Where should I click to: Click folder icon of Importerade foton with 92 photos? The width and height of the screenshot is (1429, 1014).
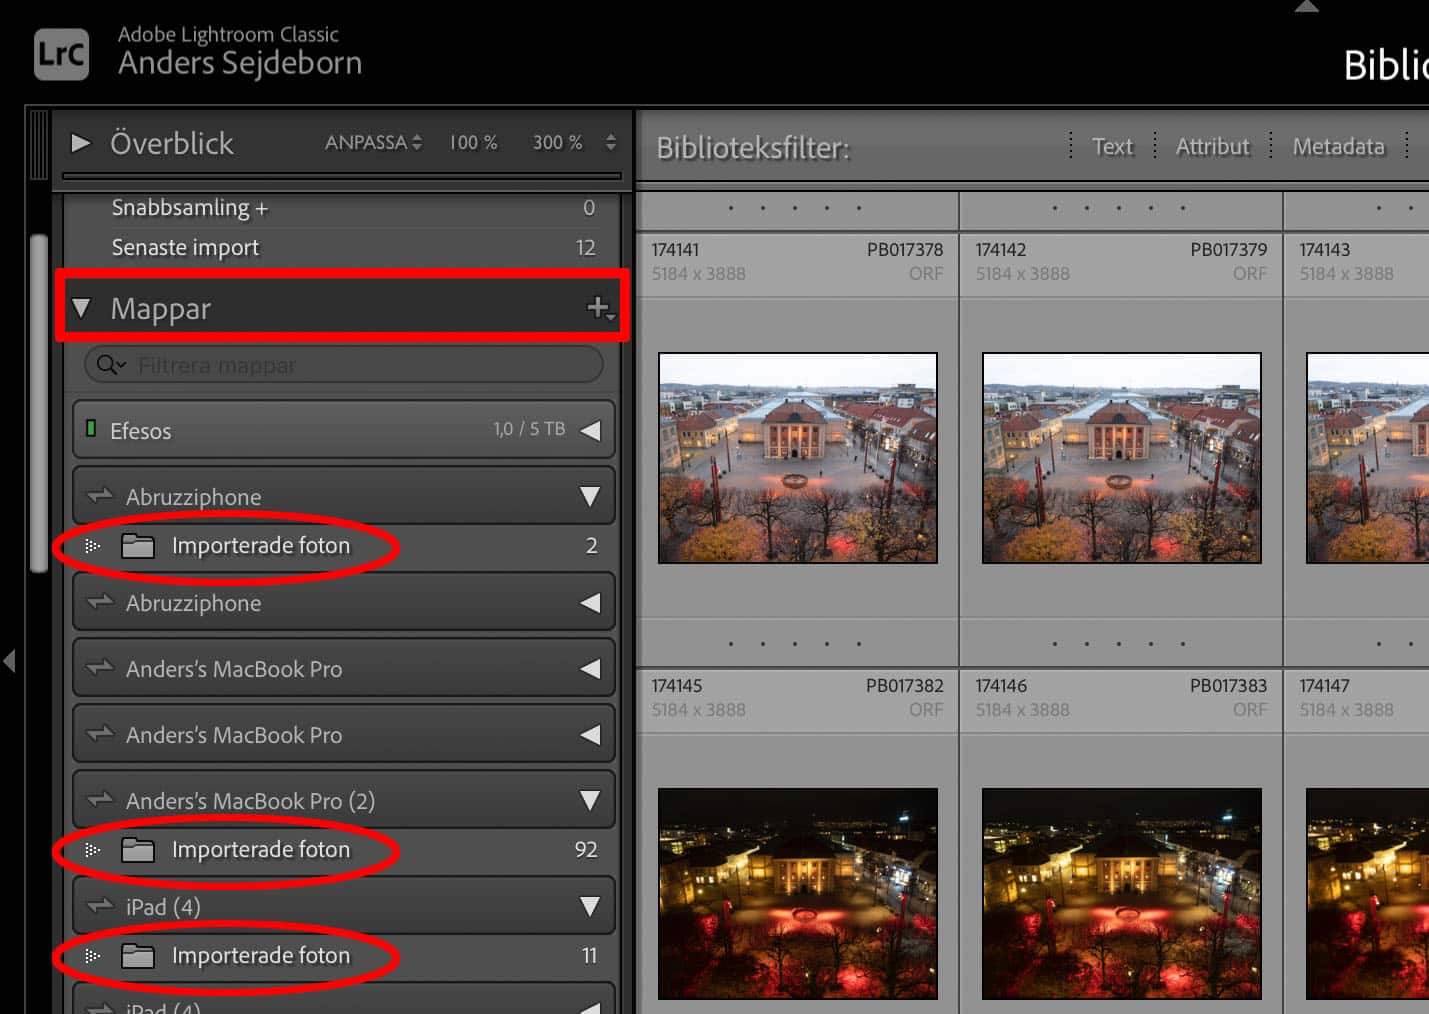pyautogui.click(x=138, y=850)
